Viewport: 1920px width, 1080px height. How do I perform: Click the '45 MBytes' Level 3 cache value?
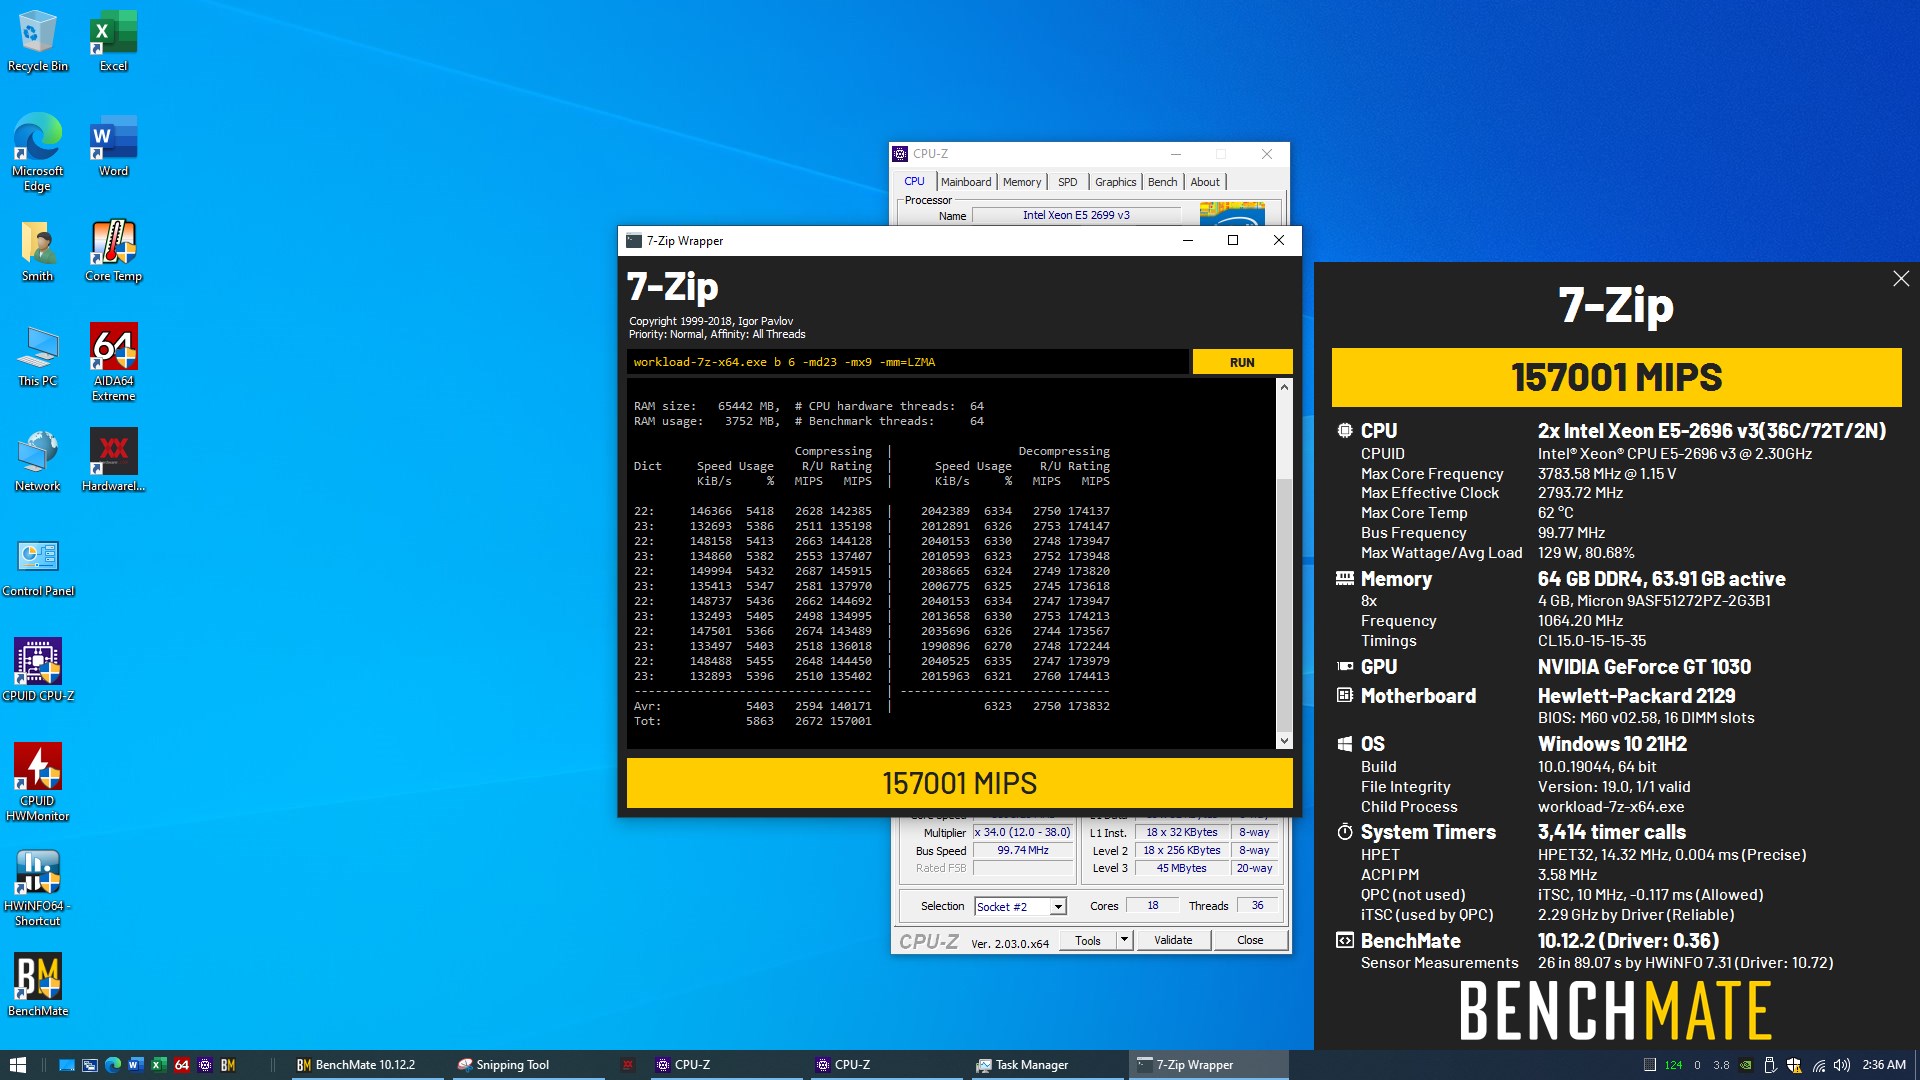click(1181, 868)
